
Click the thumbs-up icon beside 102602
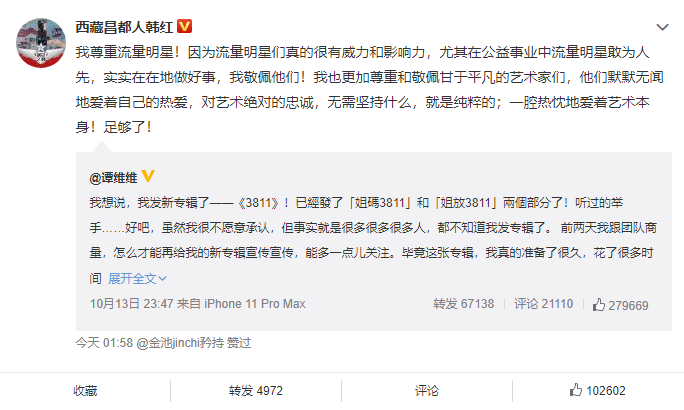click(x=576, y=390)
